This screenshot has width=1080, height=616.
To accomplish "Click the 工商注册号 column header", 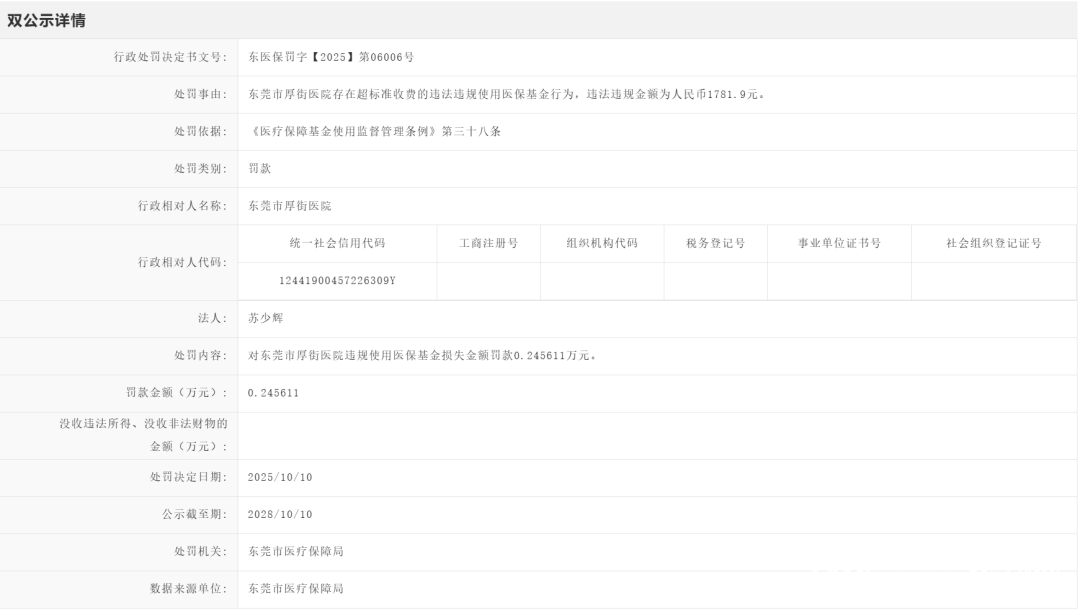I will coord(488,244).
